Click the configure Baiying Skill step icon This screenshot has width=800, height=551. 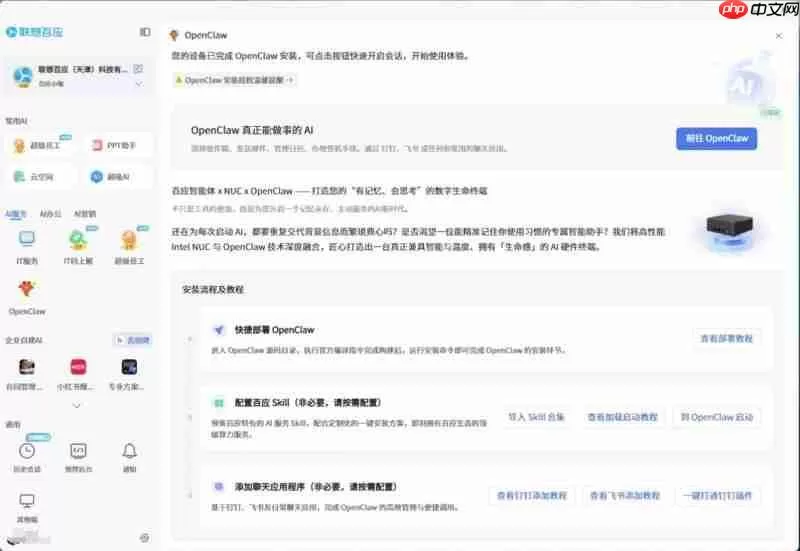pos(219,403)
